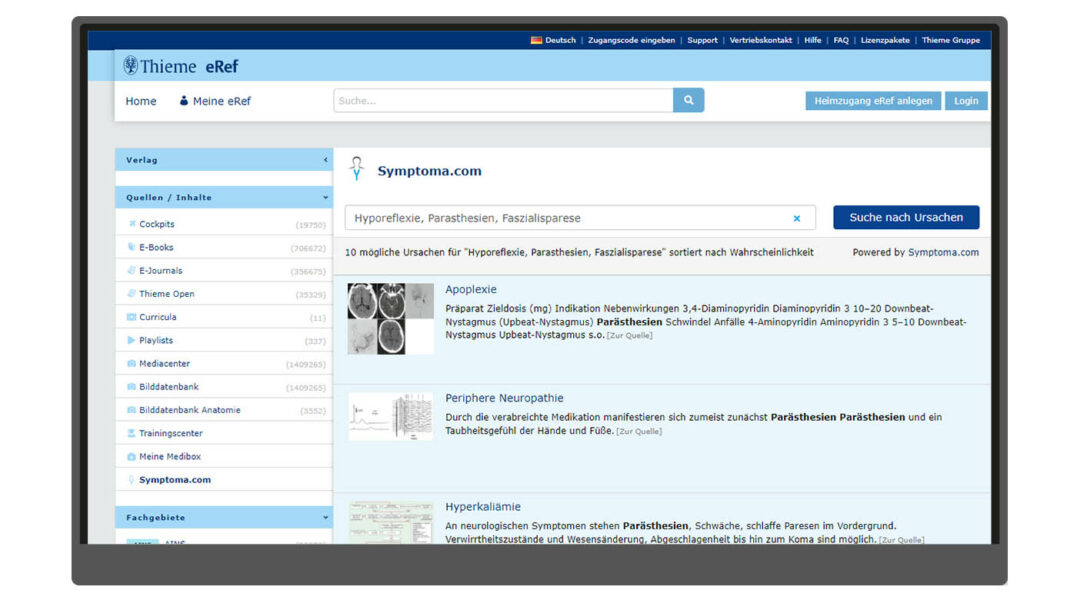Viewport: 1077px width, 600px height.
Task: Click the Login button
Action: [966, 101]
